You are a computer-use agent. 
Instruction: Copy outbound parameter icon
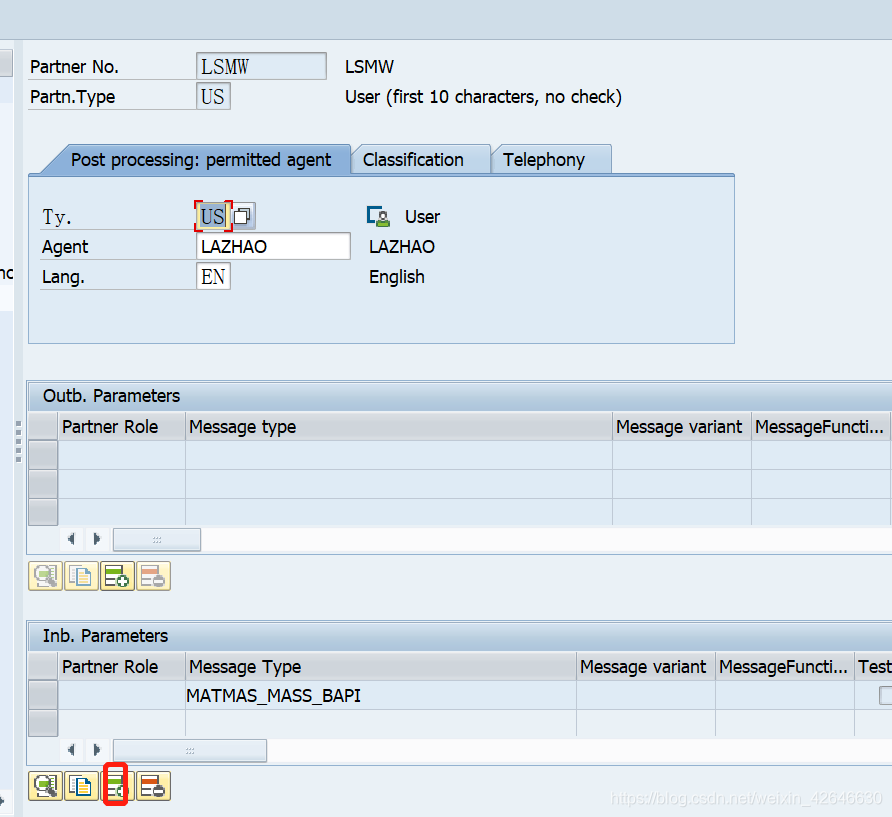81,576
